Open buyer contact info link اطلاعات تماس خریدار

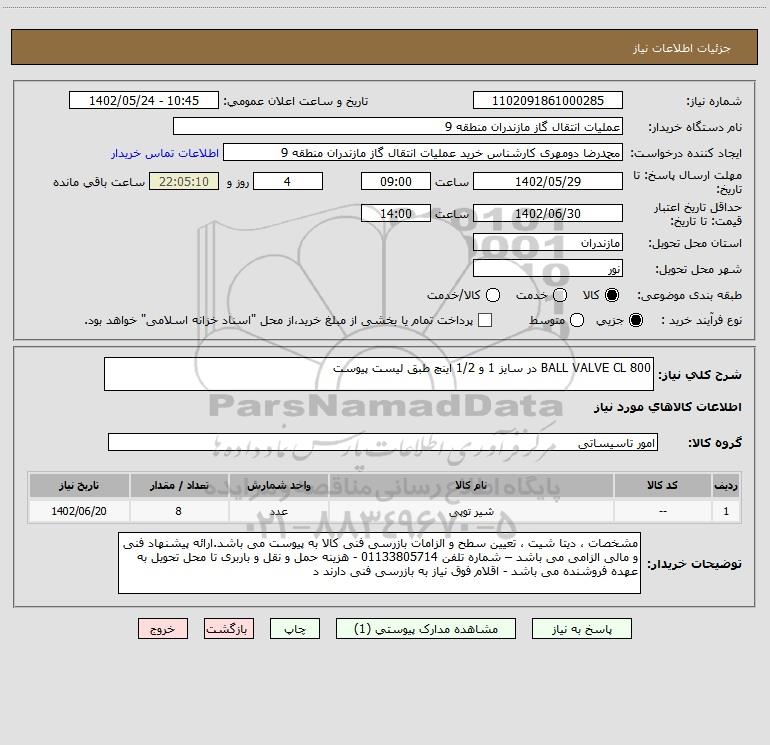165,153
